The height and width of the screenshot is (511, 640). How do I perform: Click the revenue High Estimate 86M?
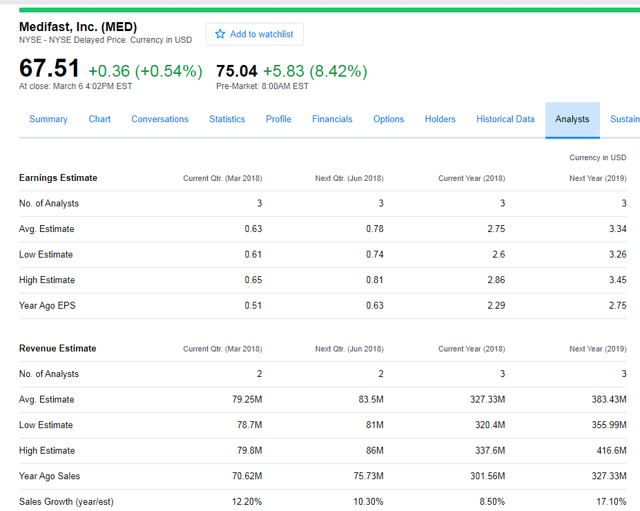(375, 451)
